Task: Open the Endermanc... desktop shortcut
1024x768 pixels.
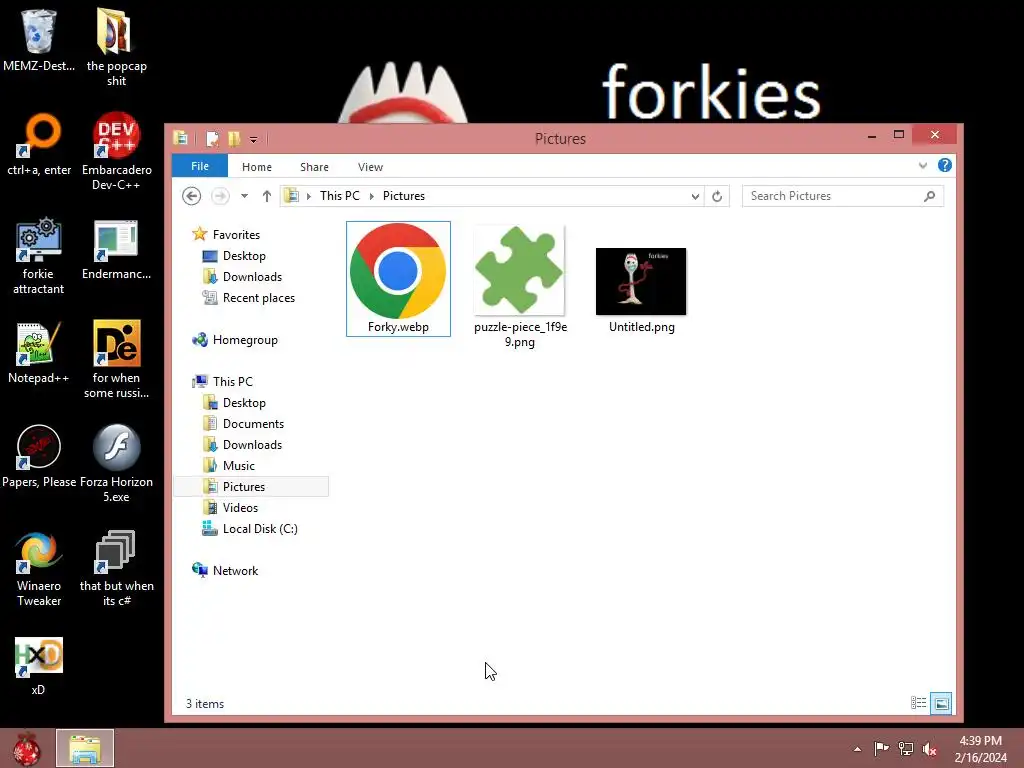Action: tap(116, 249)
